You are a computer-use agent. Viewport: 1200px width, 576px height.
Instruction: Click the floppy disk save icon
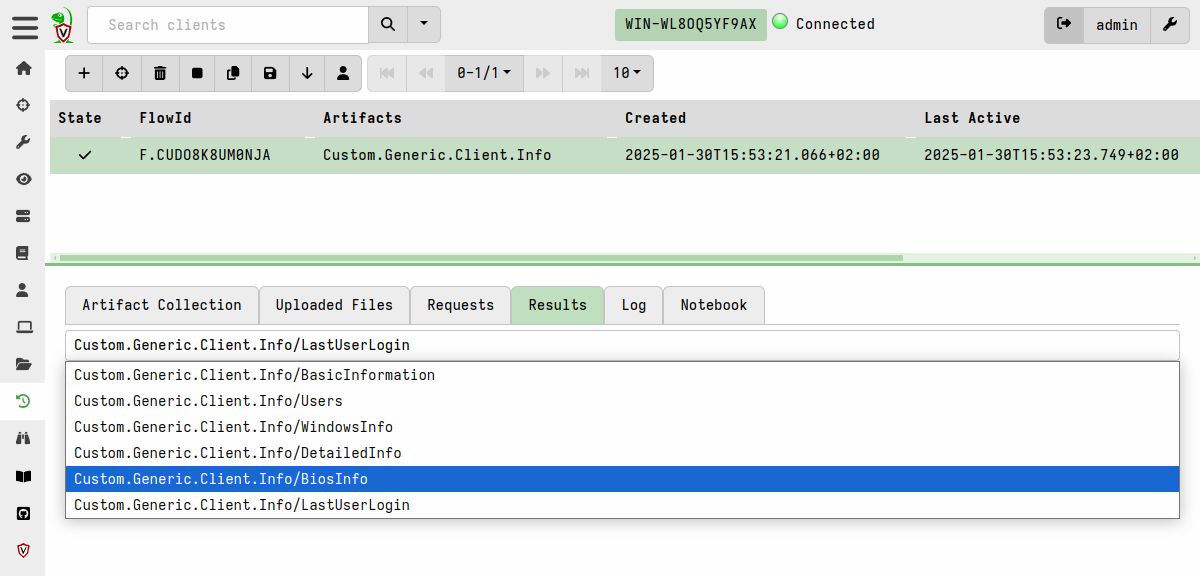[x=270, y=73]
